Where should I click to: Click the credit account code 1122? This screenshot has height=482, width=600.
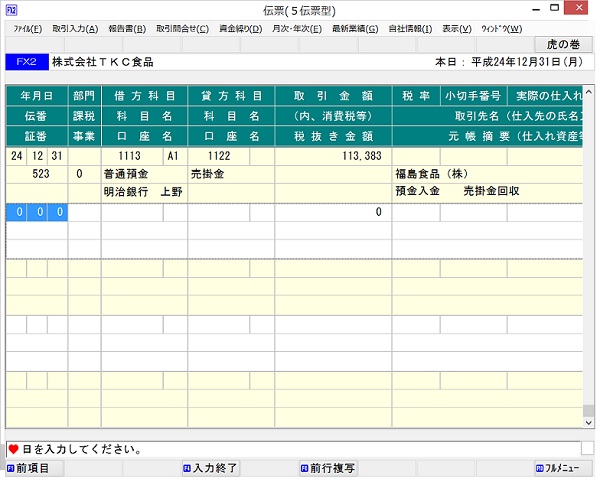click(219, 156)
